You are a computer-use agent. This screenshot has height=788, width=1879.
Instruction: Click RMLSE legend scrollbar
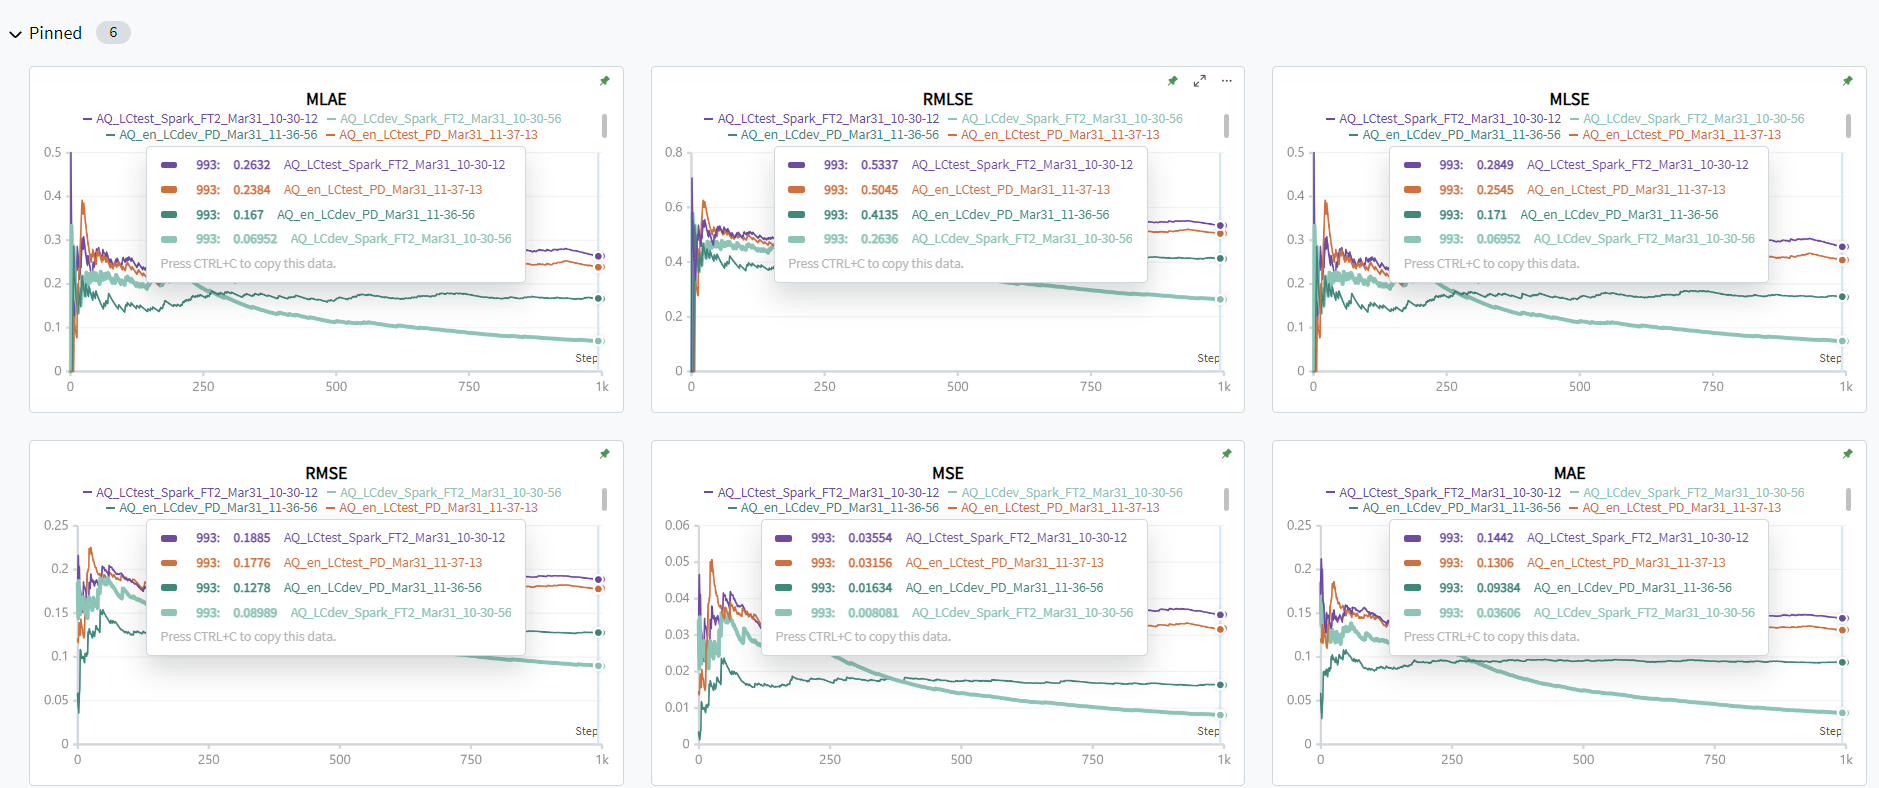click(1226, 126)
